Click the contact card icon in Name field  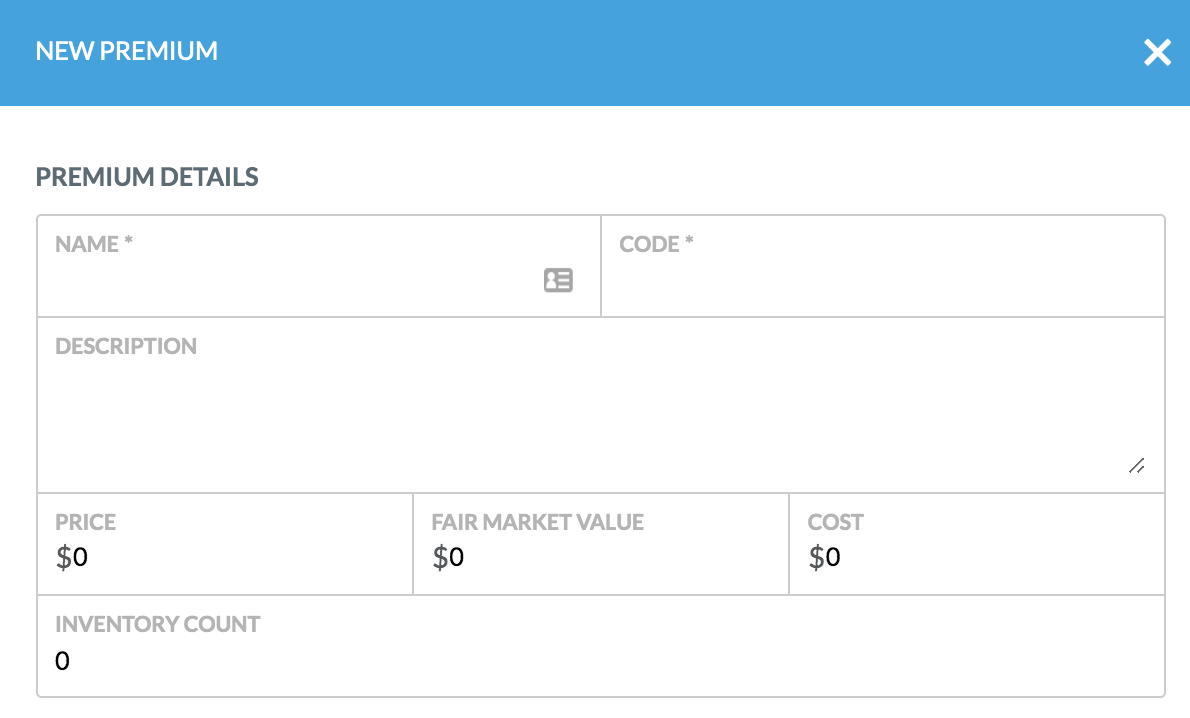click(x=558, y=281)
